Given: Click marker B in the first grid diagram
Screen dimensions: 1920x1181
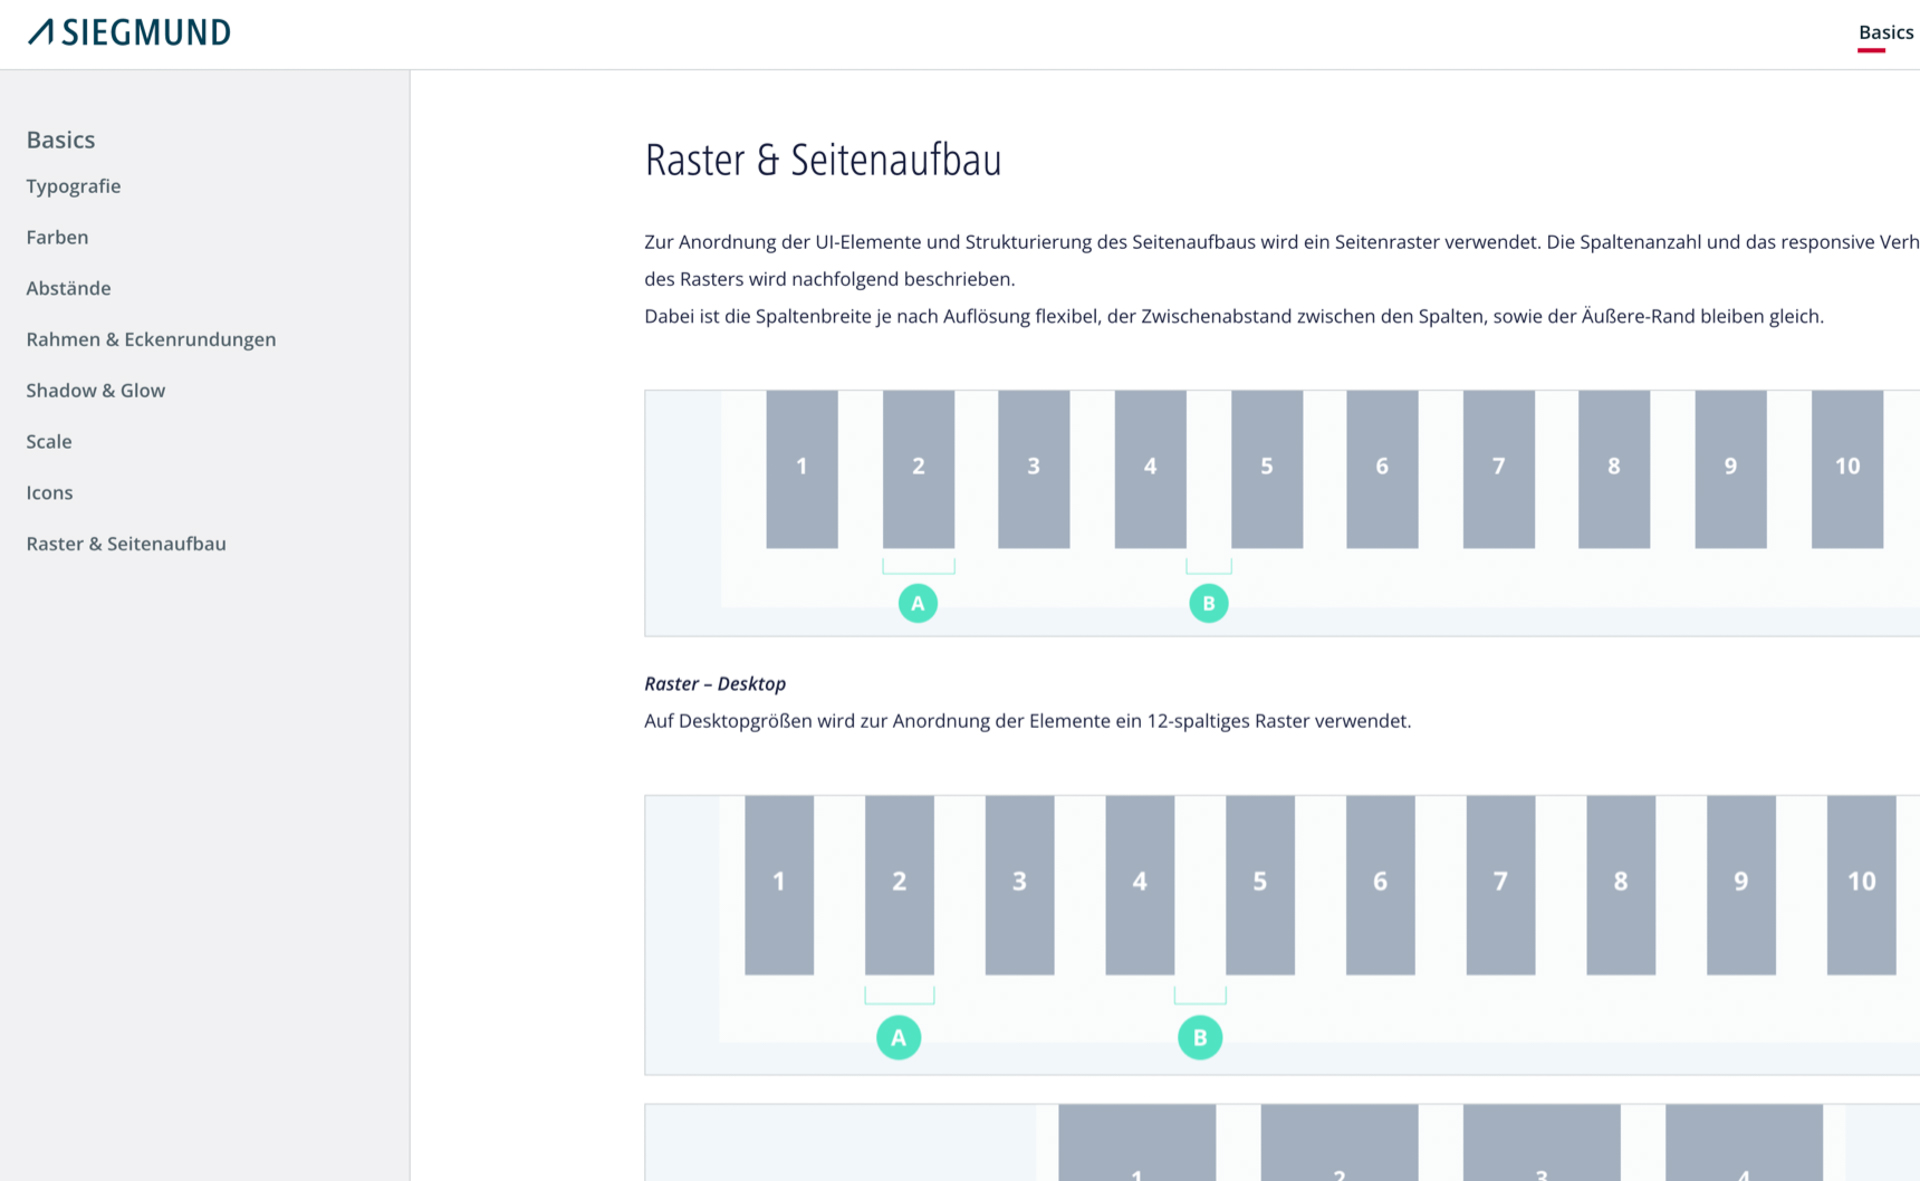Looking at the screenshot, I should (1208, 603).
